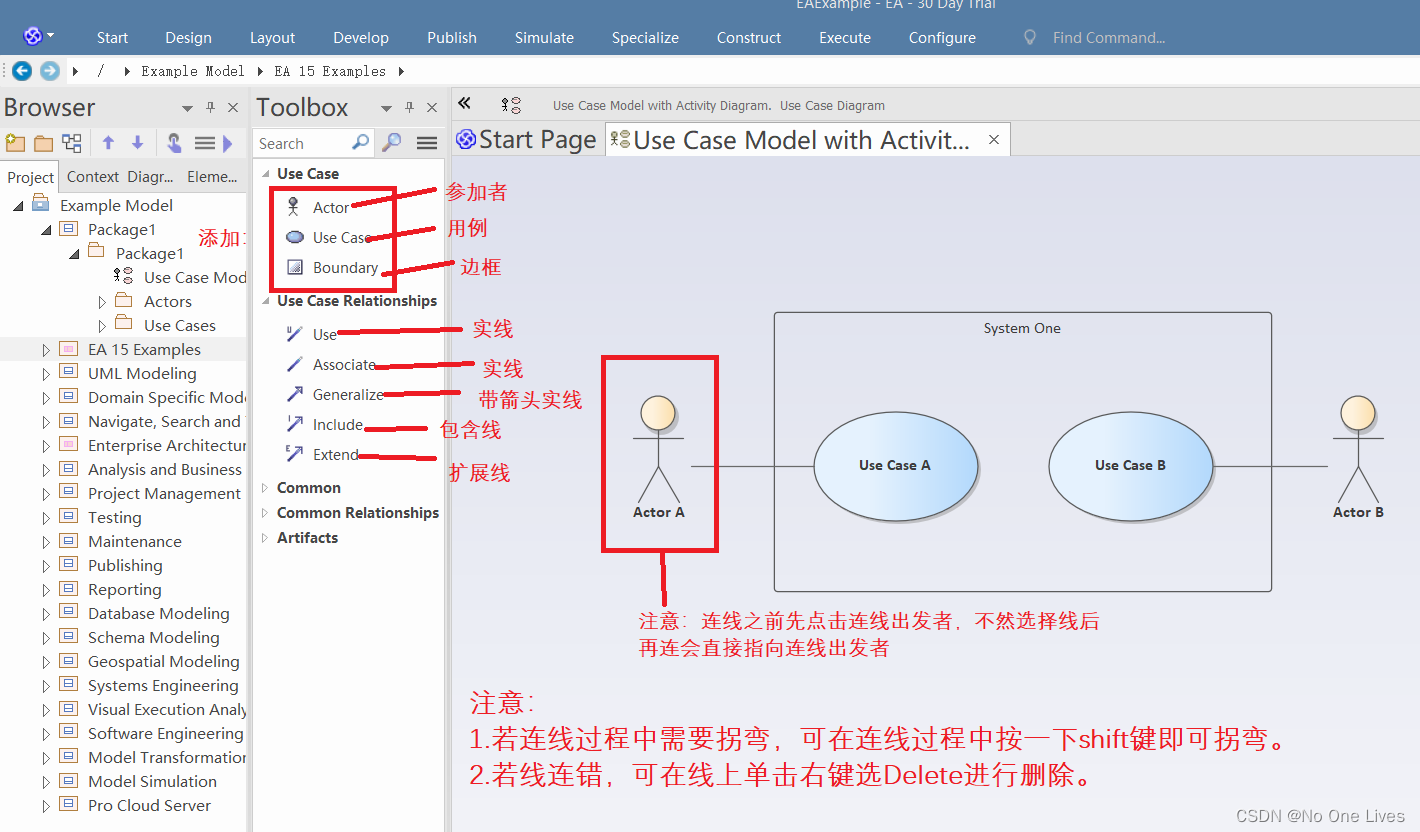
Task: Open the Toolbox panel dropdown arrow
Action: coord(386,108)
